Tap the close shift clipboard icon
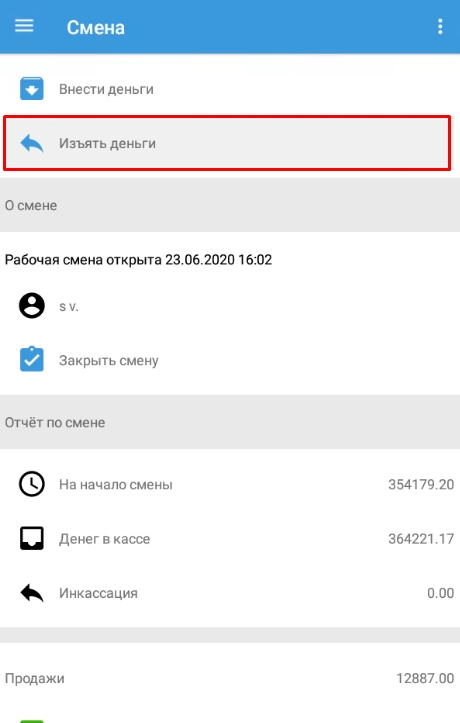Image resolution: width=460 pixels, height=723 pixels. click(31, 359)
